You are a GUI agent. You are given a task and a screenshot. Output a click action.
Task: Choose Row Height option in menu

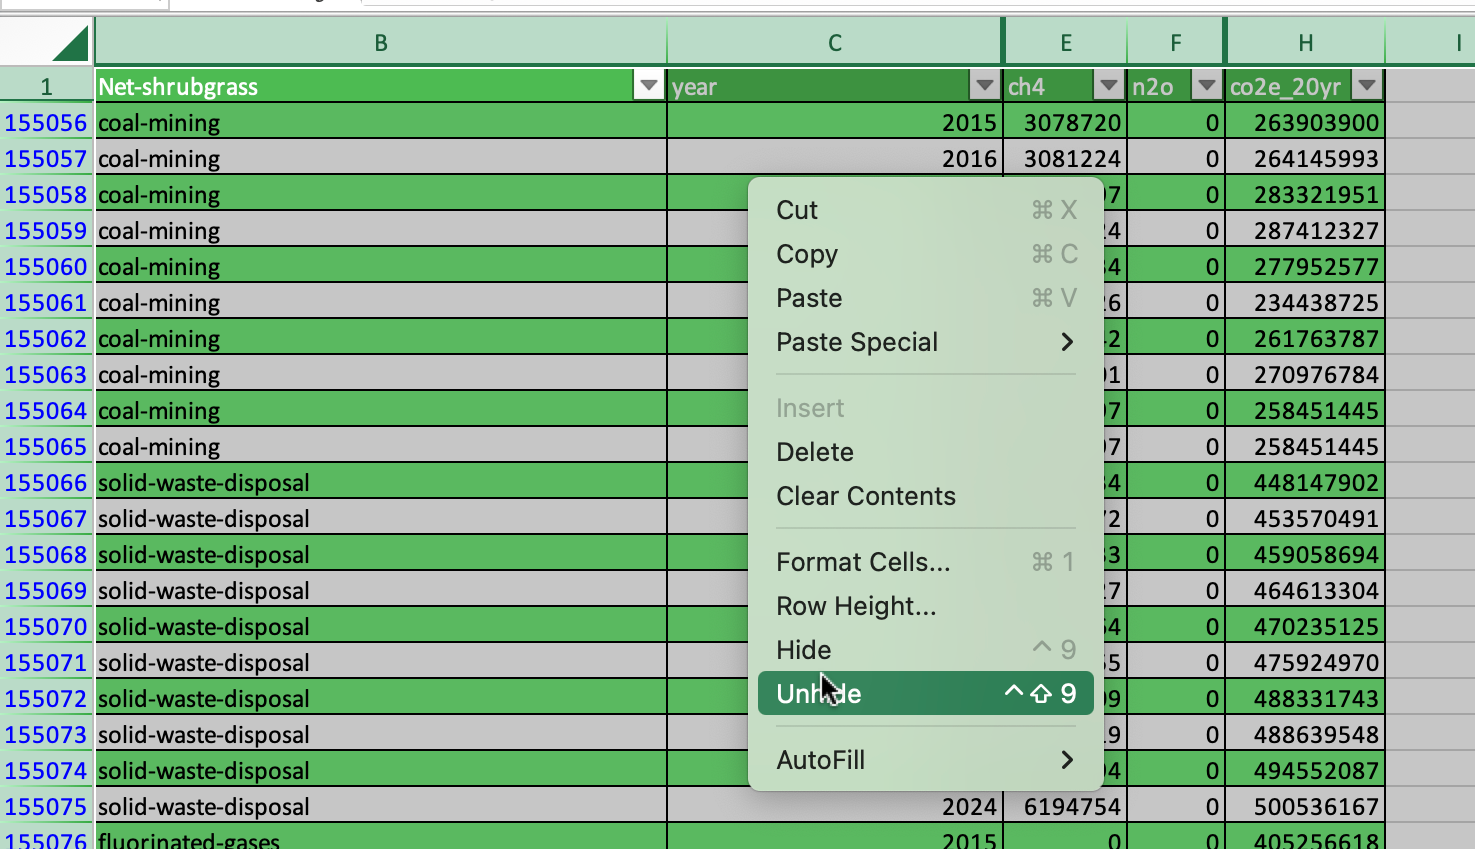point(926,606)
